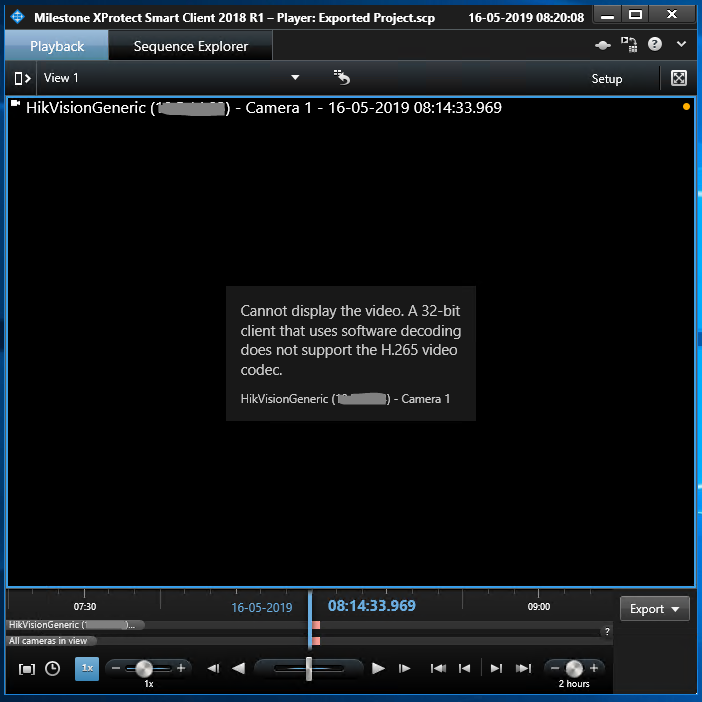Click the reload view icon

click(x=341, y=78)
